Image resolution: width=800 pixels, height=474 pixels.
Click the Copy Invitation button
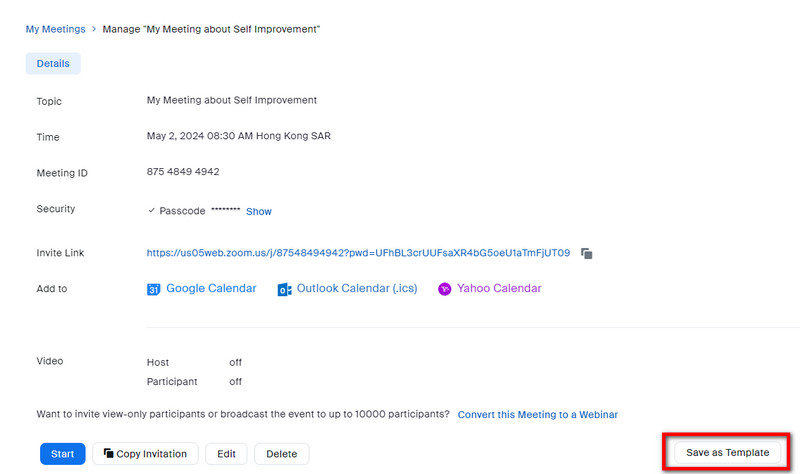tap(145, 454)
